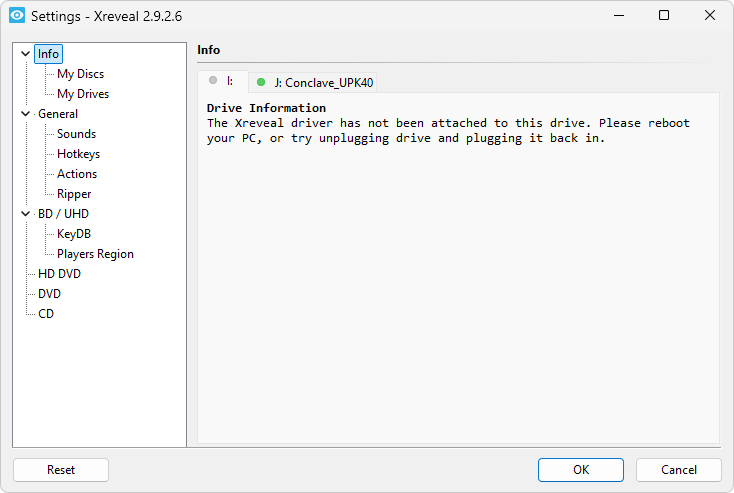Collapse the General tree node
Viewport: 734px width, 493px height.
26,114
